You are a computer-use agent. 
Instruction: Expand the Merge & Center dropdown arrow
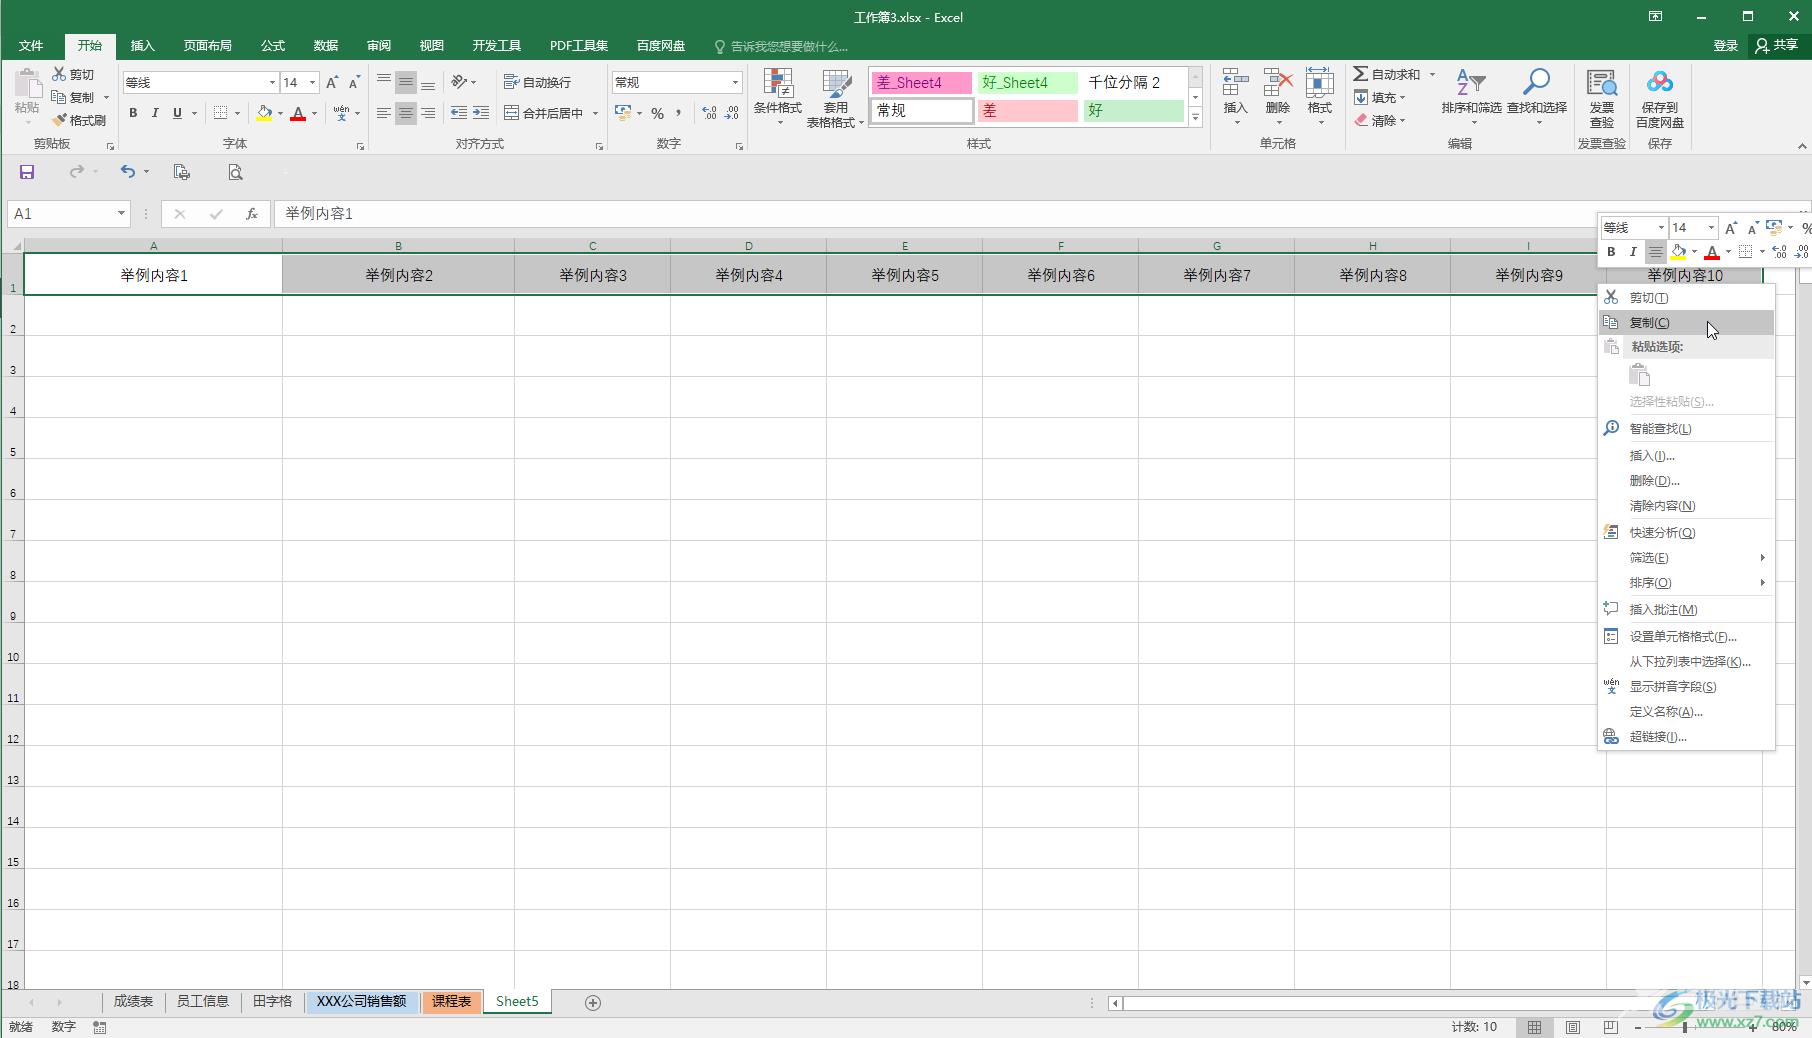595,113
